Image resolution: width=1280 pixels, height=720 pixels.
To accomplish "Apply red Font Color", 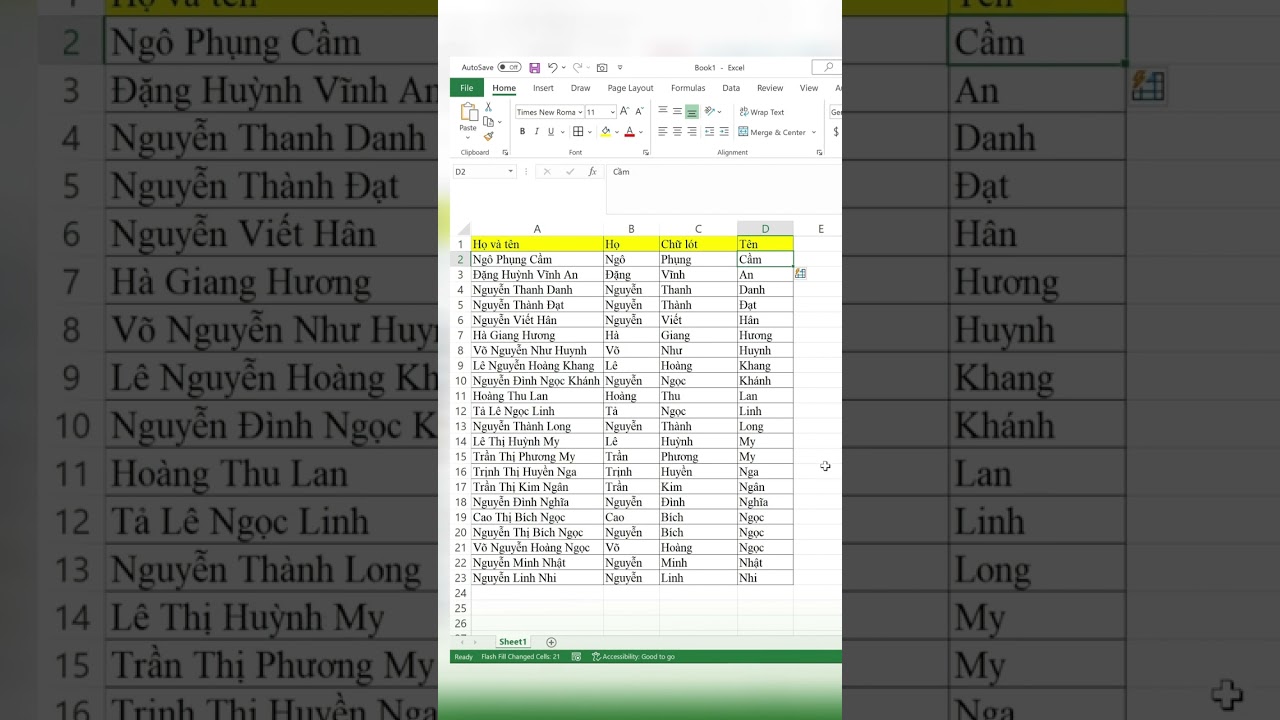I will point(629,132).
